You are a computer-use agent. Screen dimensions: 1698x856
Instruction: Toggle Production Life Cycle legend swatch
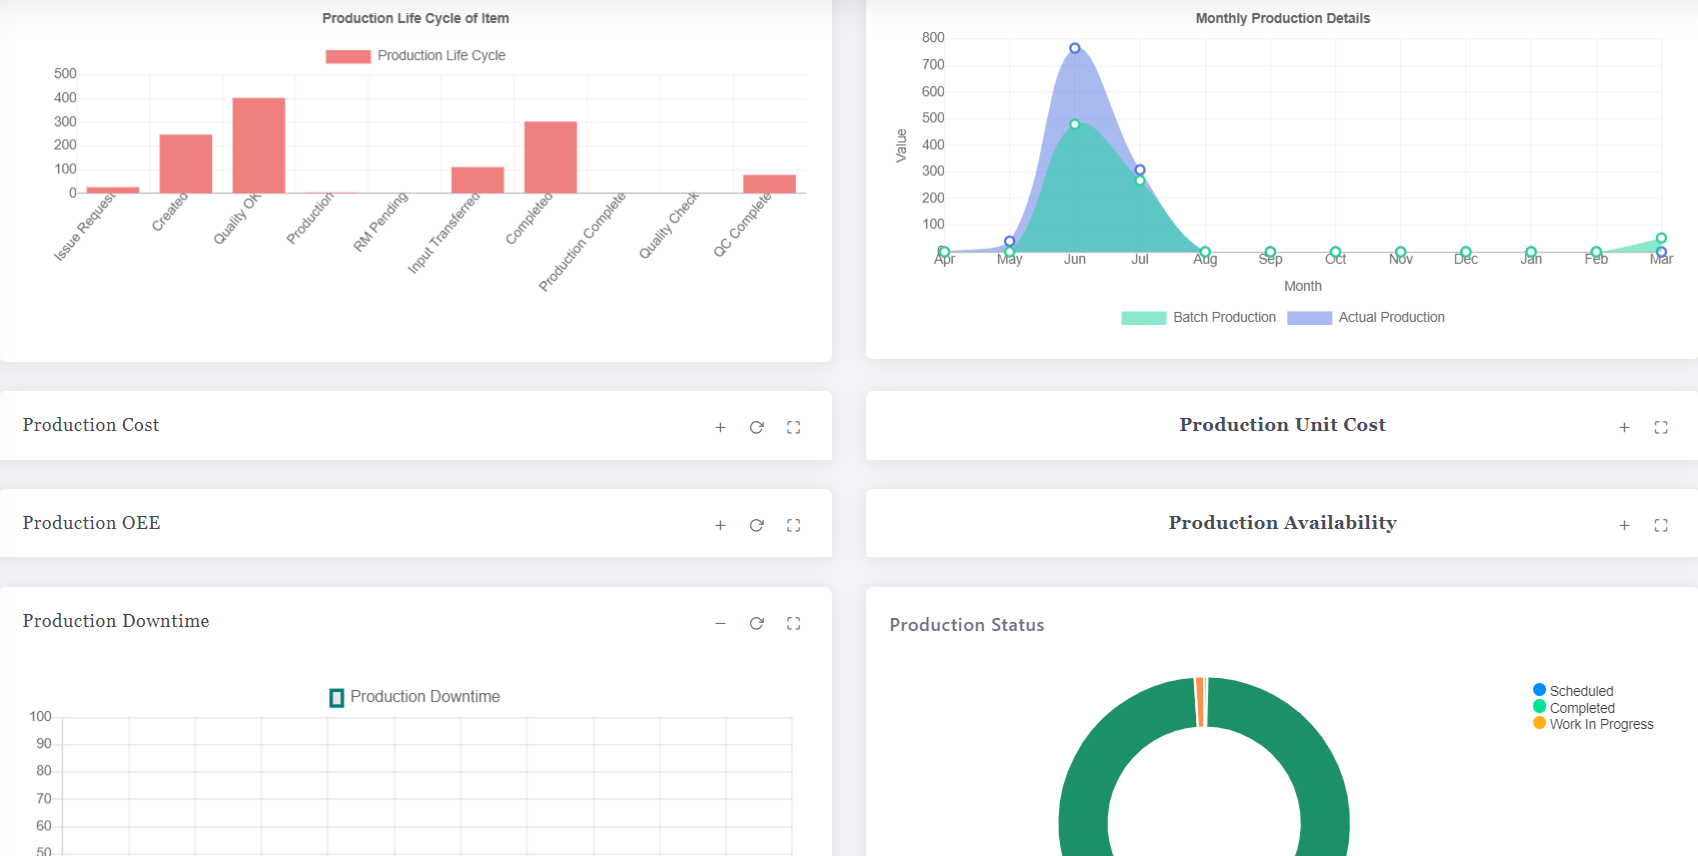click(348, 56)
